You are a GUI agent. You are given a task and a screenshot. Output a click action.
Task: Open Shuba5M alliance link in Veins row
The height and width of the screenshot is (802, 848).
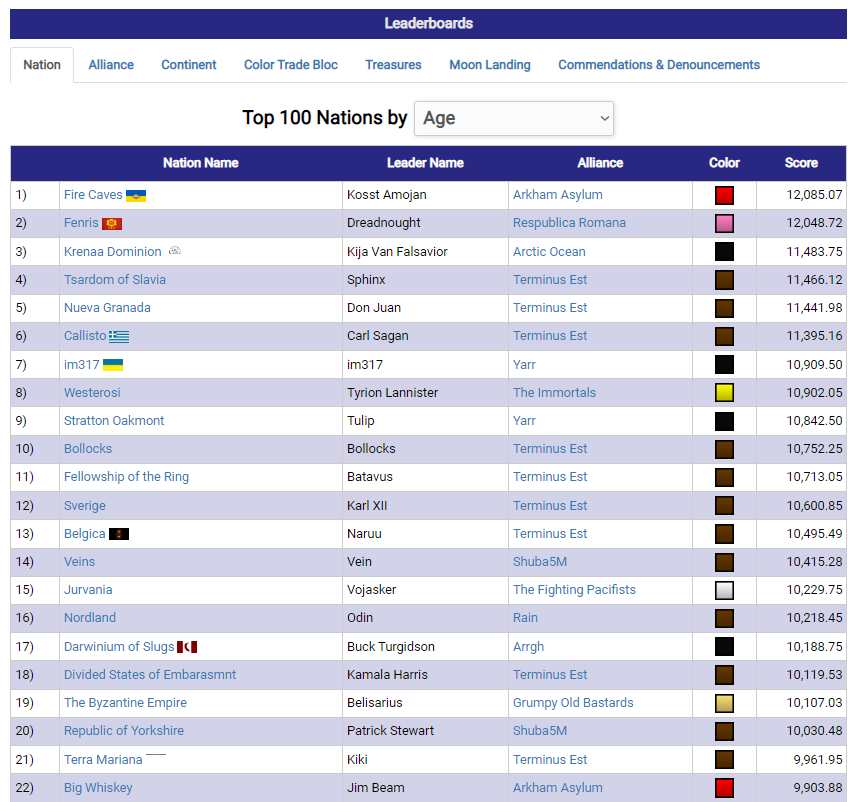click(x=540, y=562)
